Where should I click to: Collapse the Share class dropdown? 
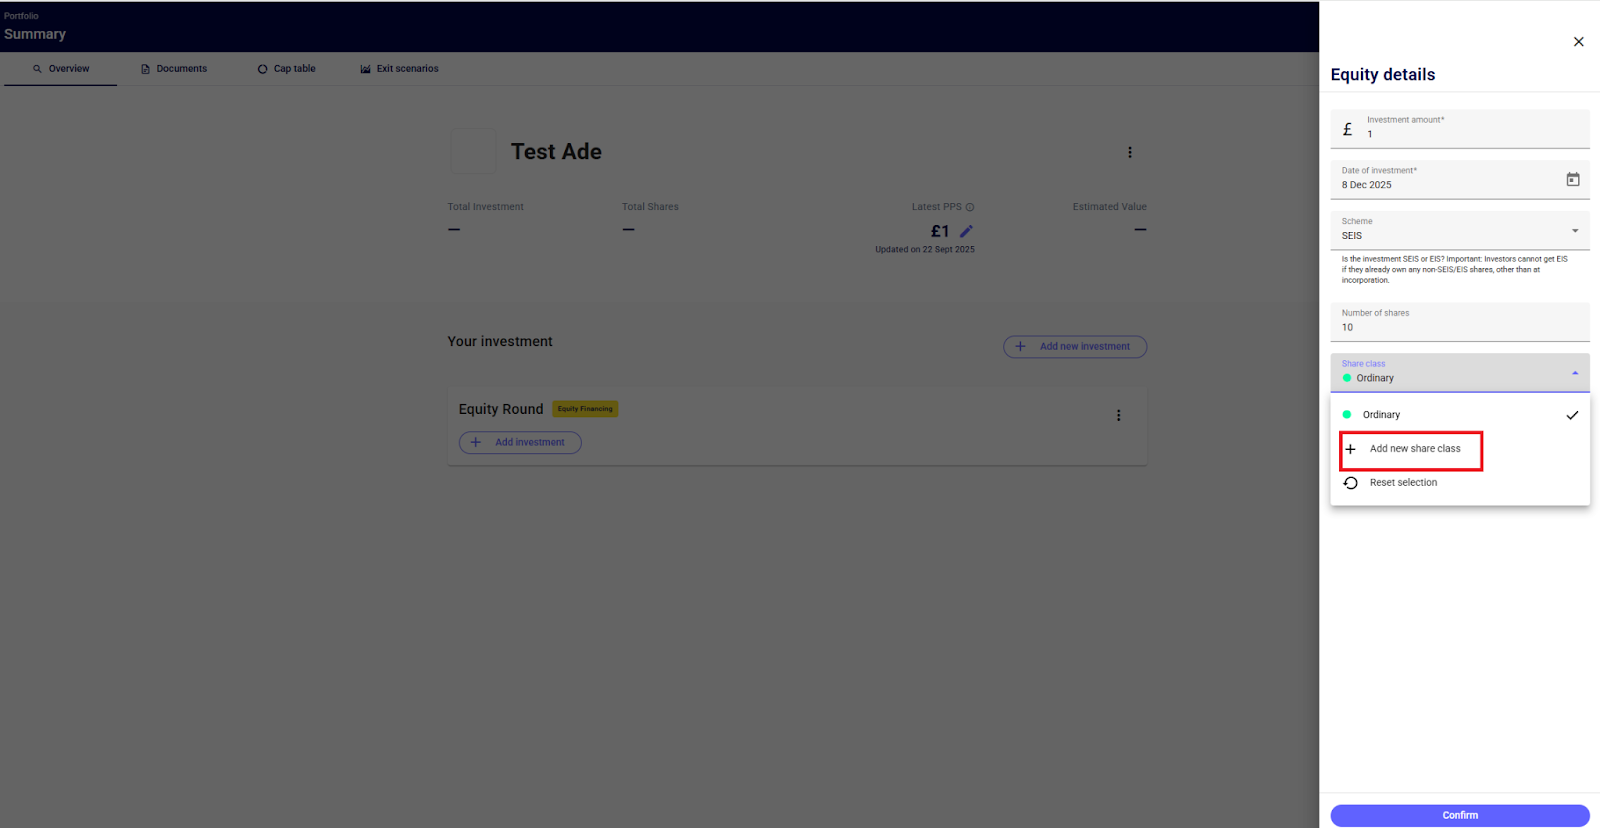(x=1574, y=373)
